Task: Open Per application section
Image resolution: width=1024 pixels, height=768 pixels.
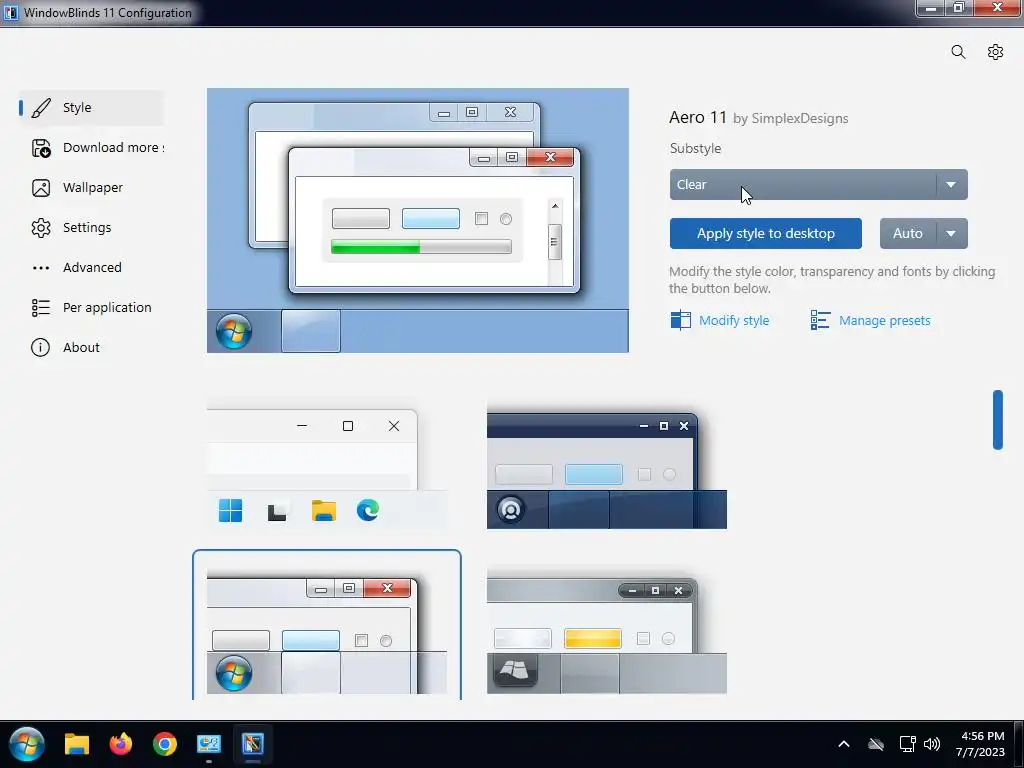Action: (91, 308)
